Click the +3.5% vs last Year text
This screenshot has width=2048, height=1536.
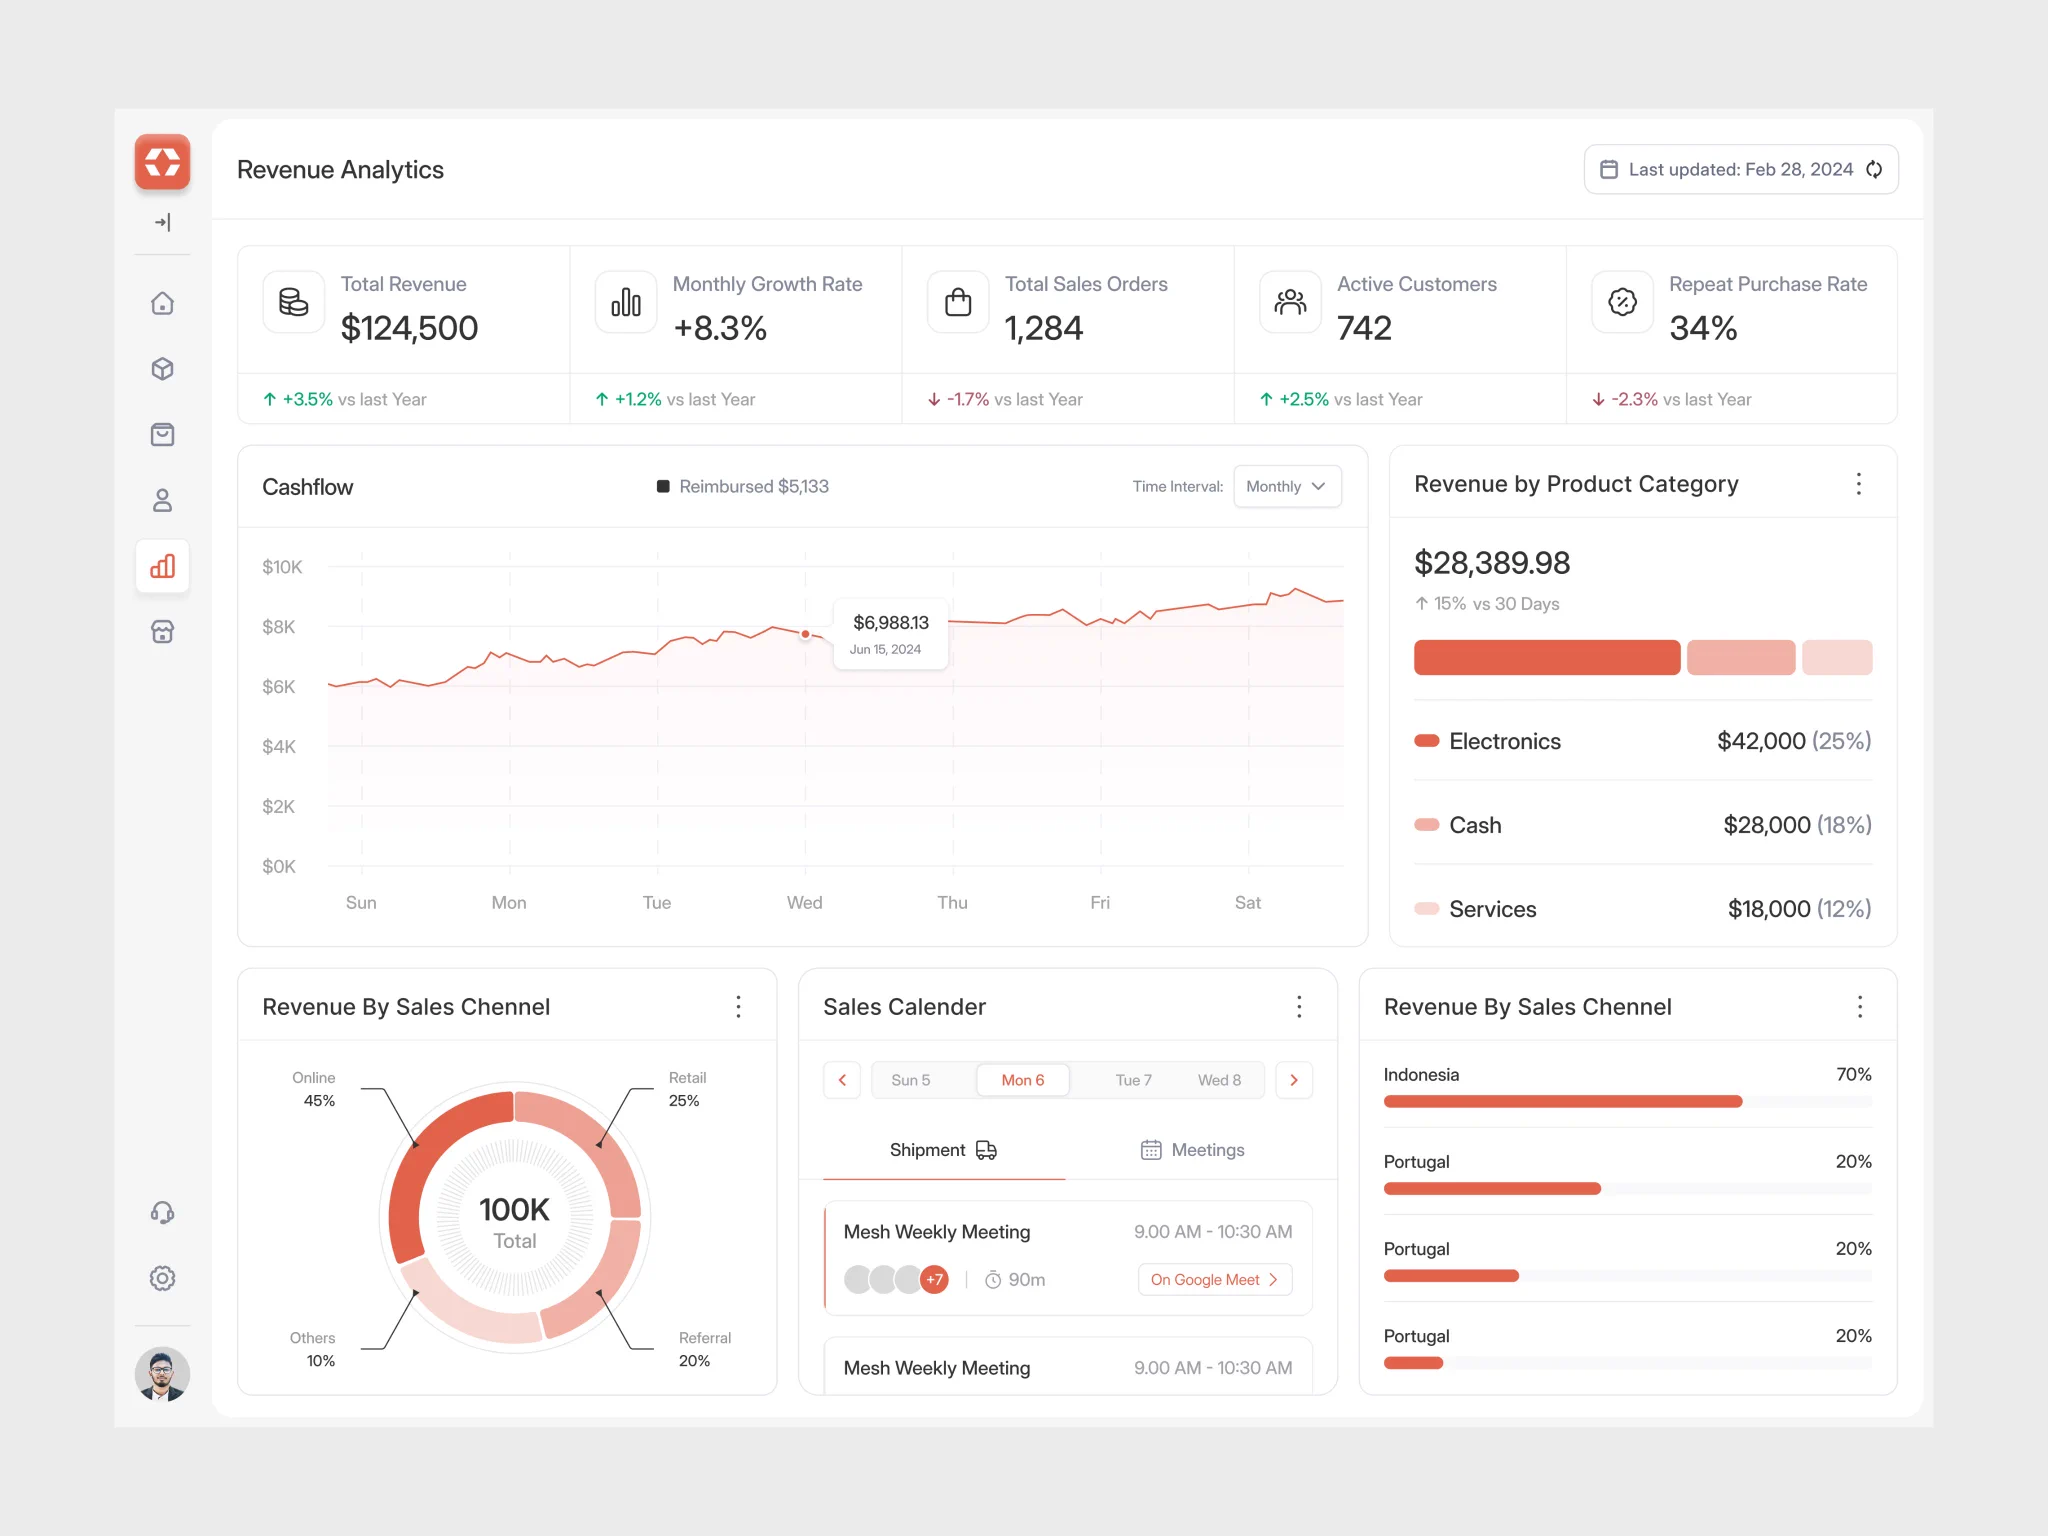click(x=345, y=399)
